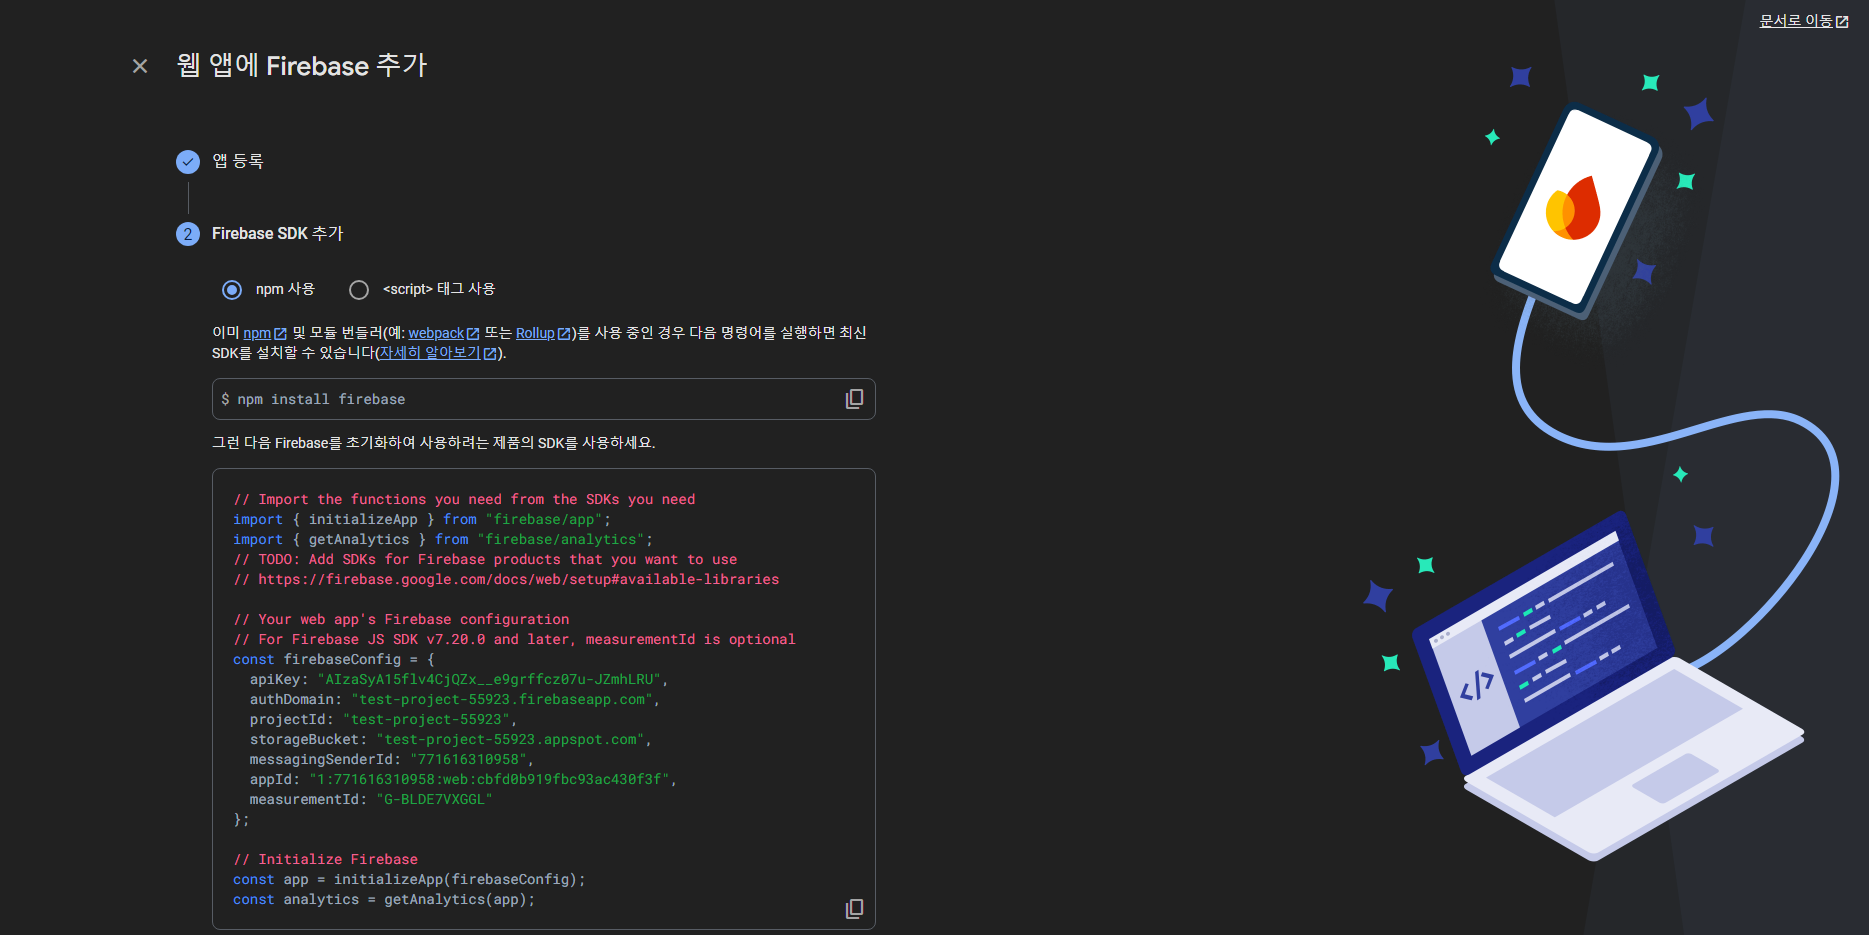Open the webpack link

click(x=444, y=333)
